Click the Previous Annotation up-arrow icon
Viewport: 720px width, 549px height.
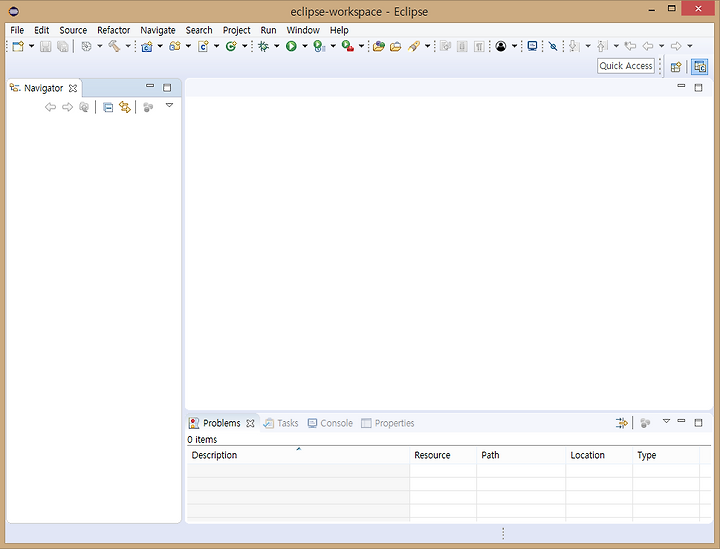click(x=602, y=46)
